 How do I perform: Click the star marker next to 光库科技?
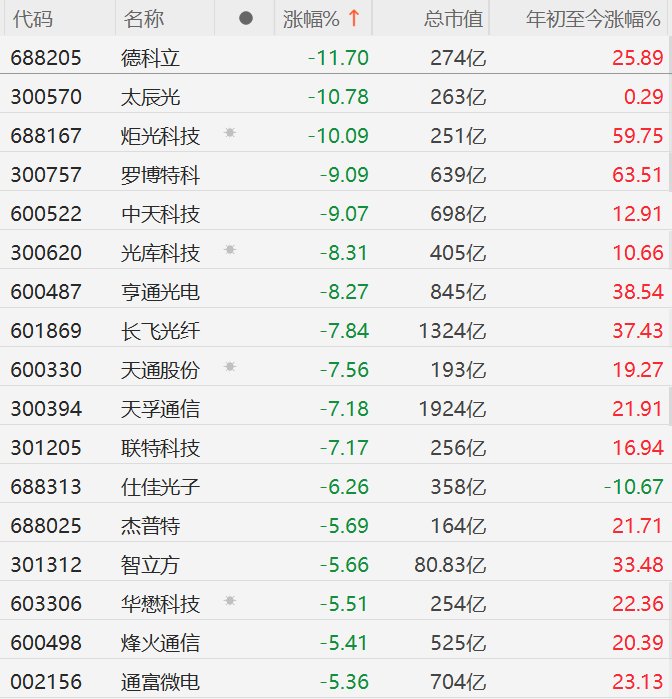coord(230,249)
